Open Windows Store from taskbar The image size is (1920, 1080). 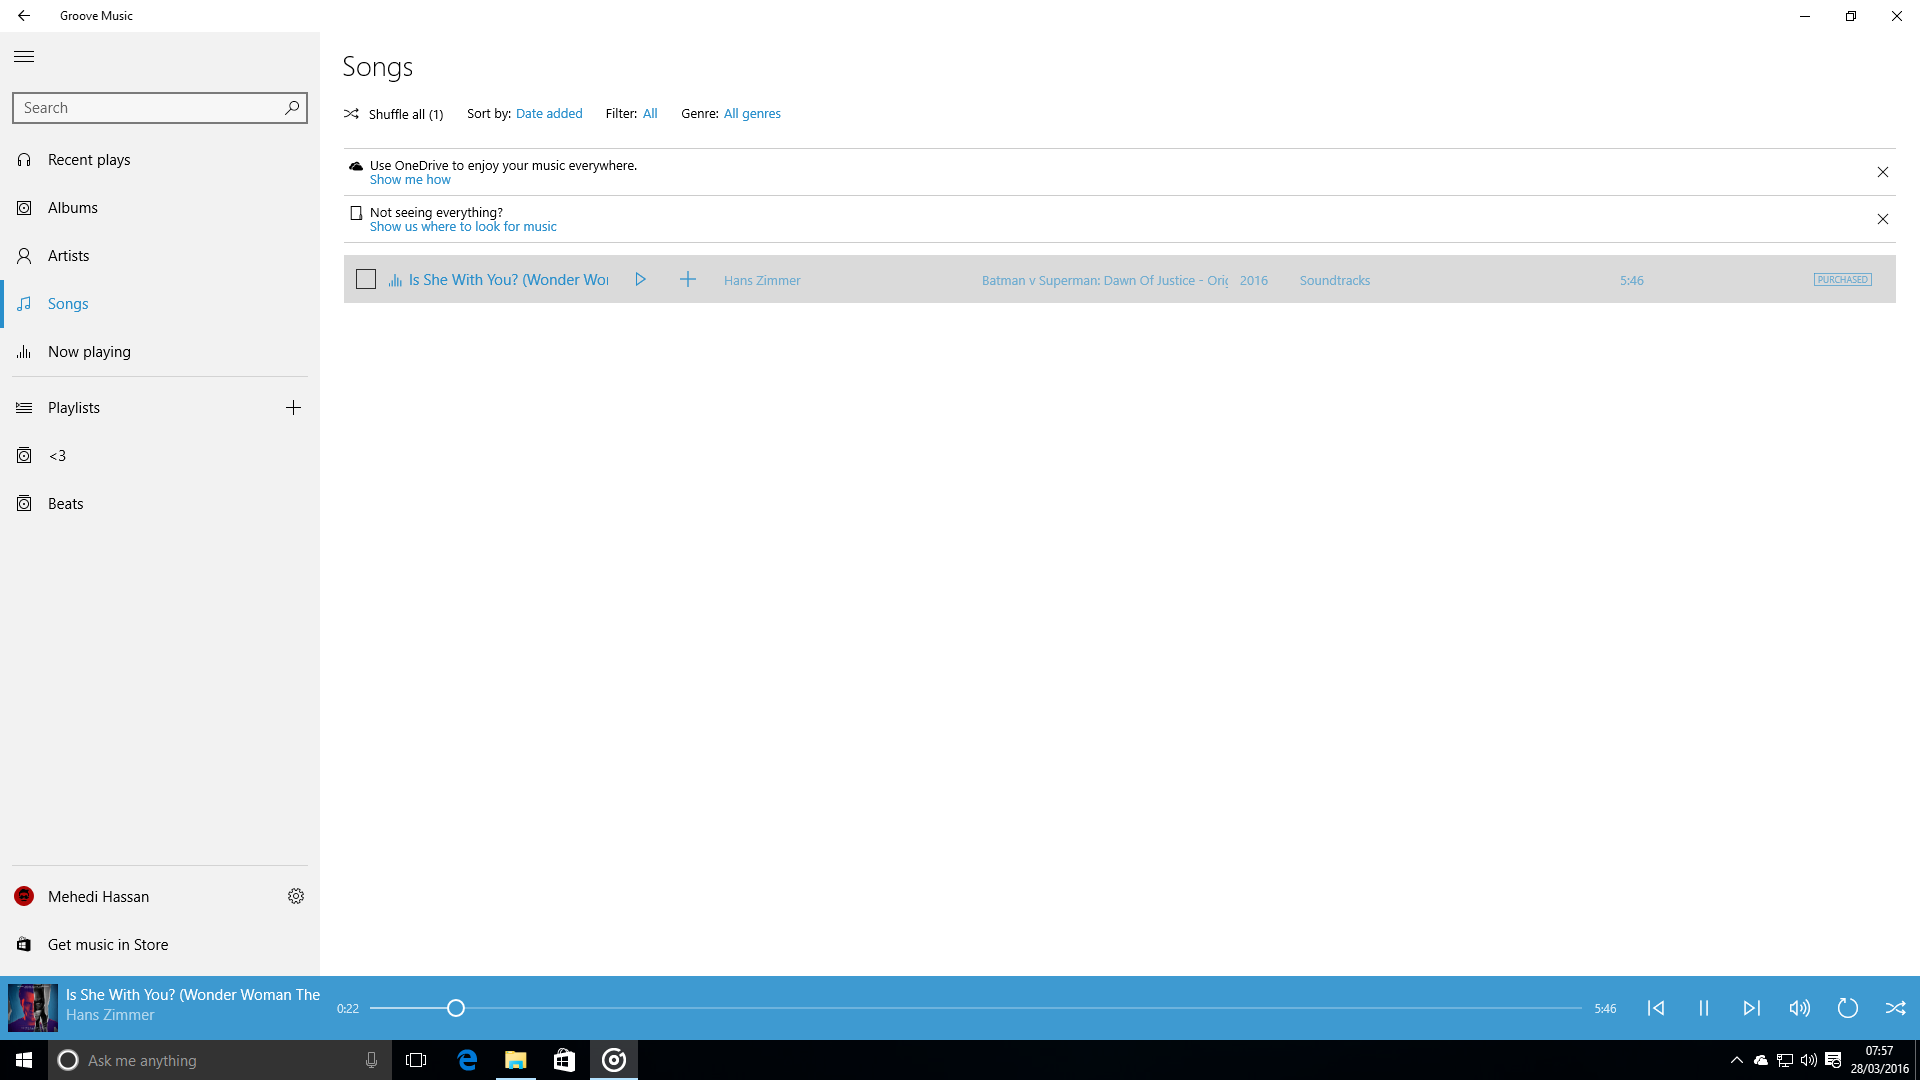tap(564, 1060)
